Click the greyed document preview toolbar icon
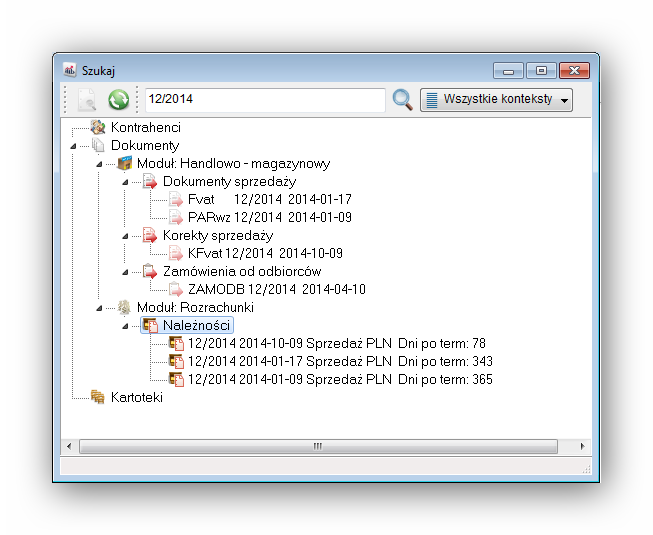Viewport: 653px width, 535px height. click(87, 100)
